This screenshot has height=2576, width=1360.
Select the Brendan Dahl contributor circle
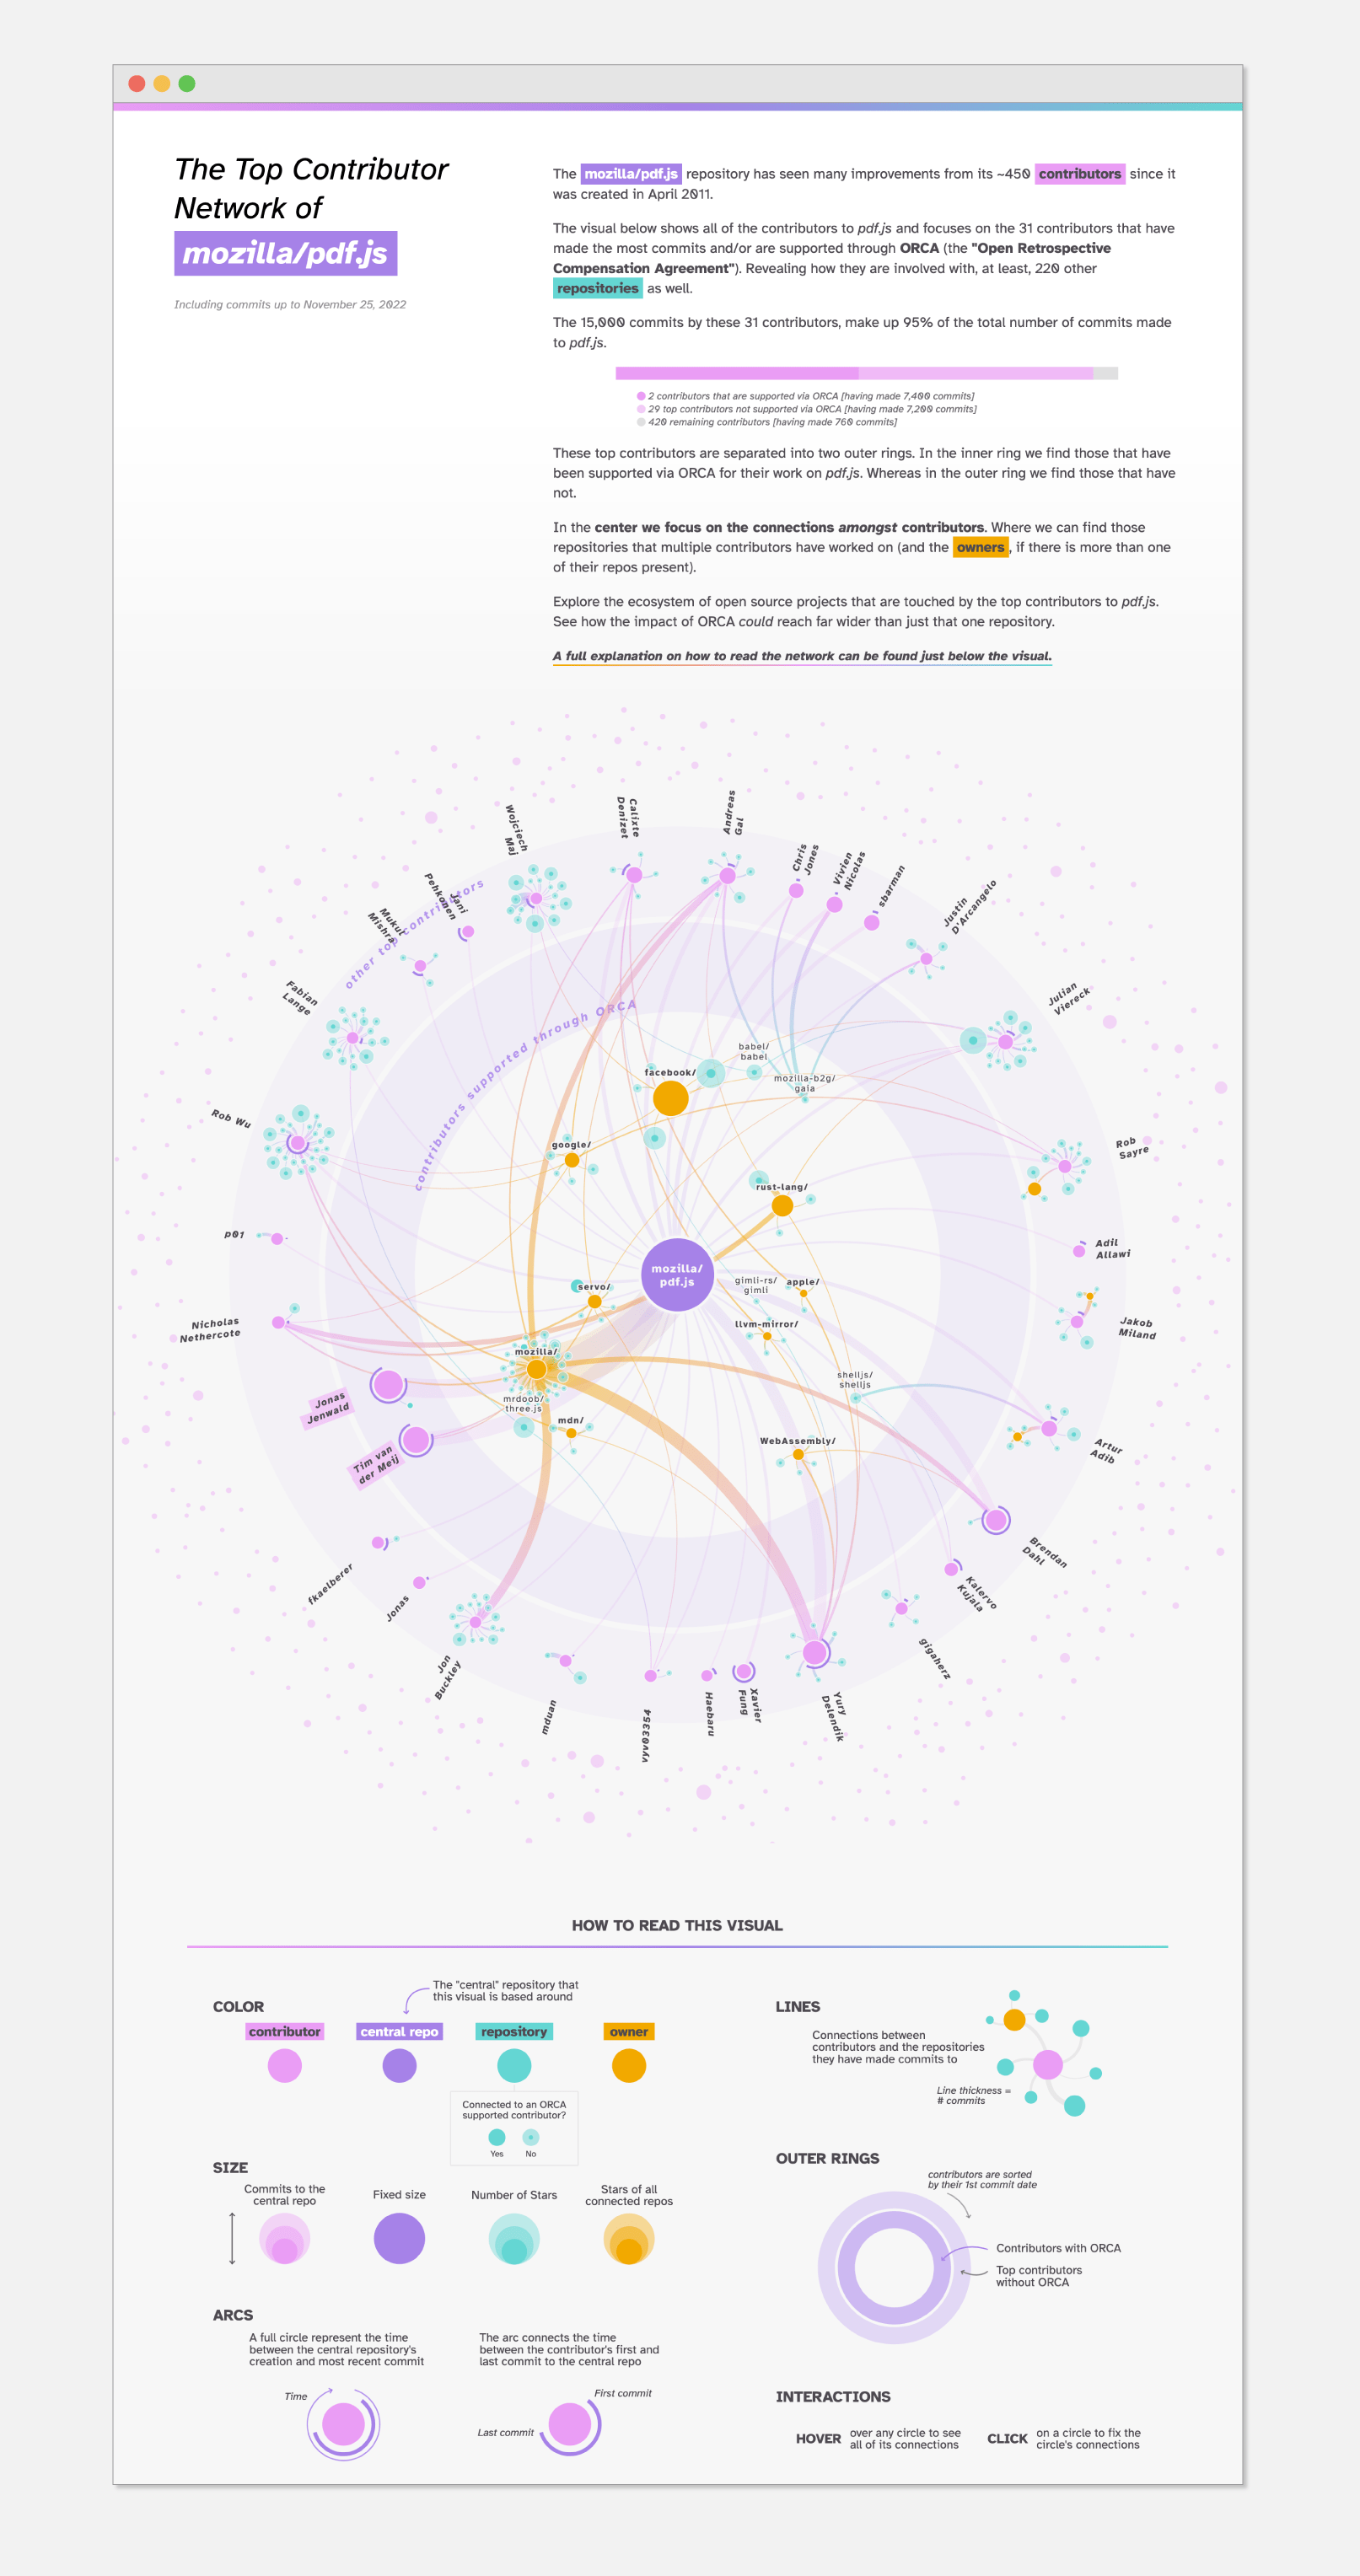click(995, 1520)
